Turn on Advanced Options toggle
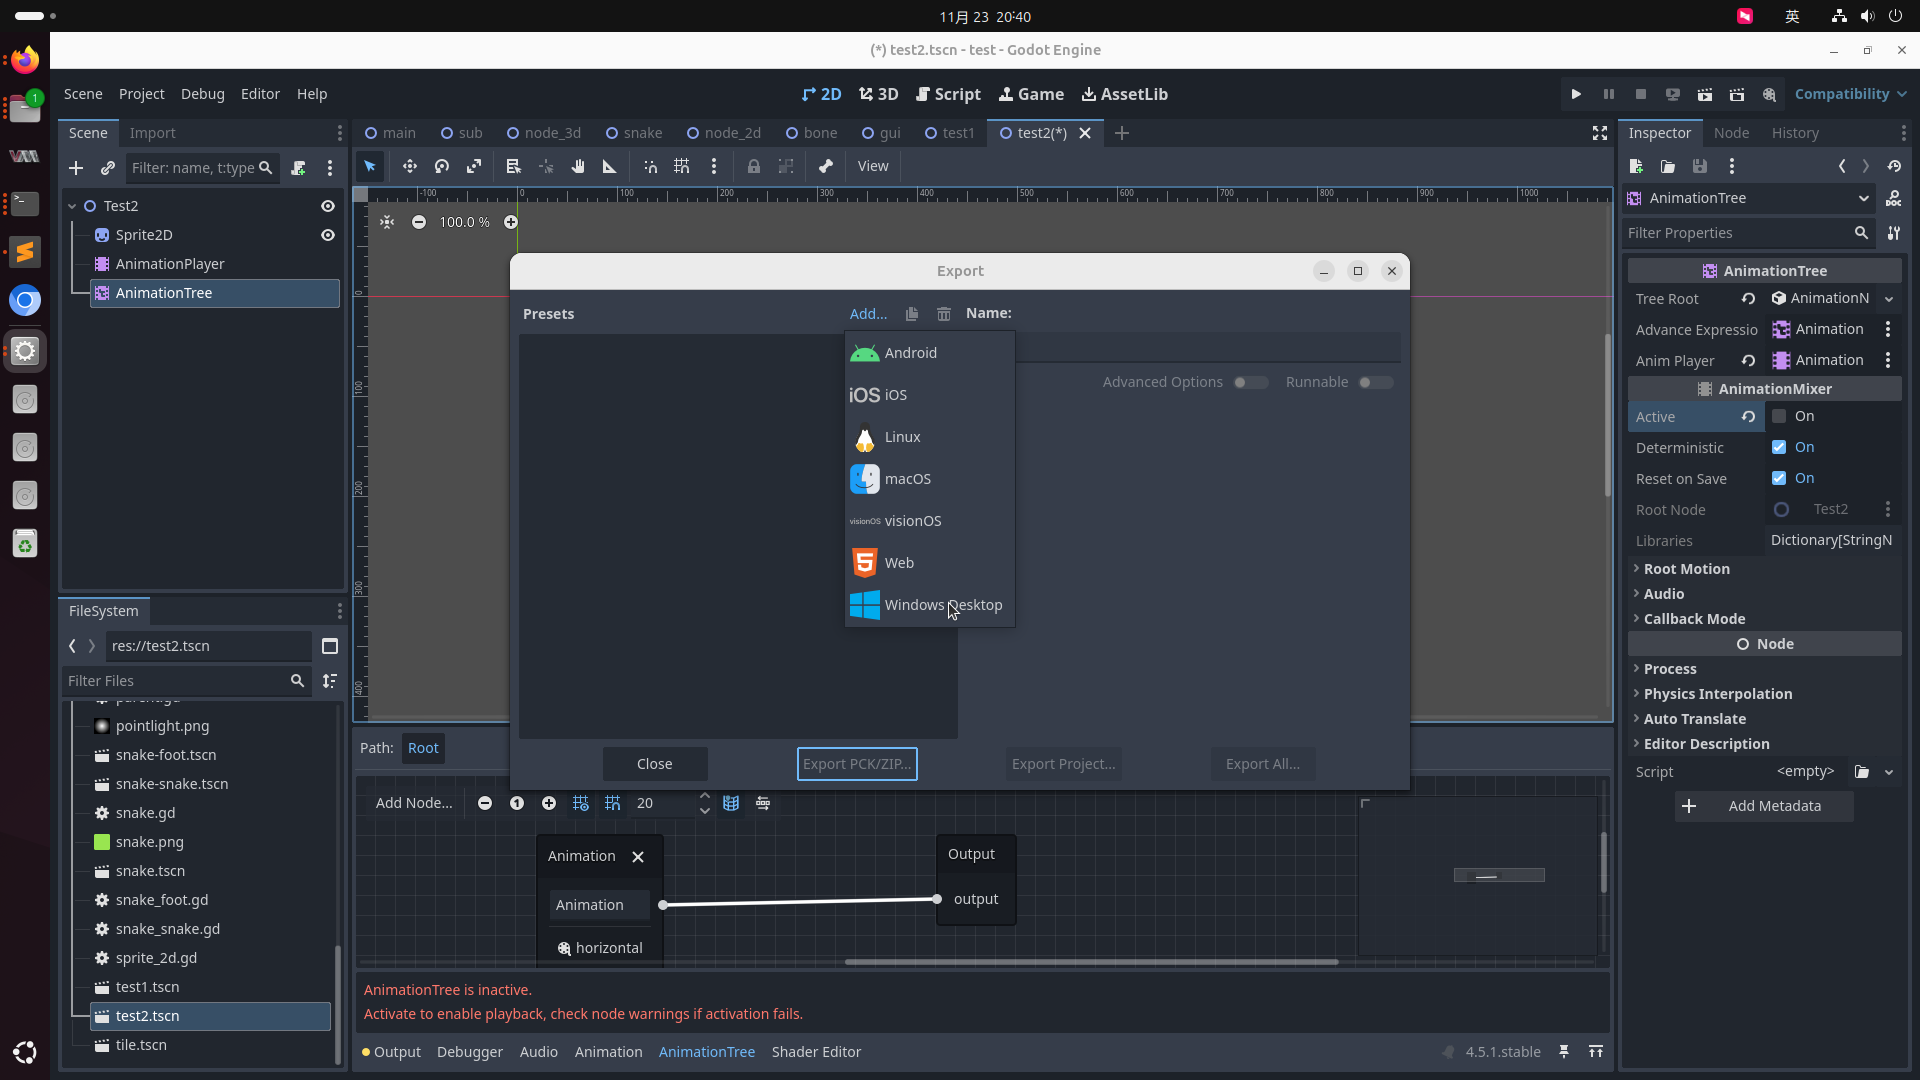The image size is (1920, 1080). pos(1249,382)
